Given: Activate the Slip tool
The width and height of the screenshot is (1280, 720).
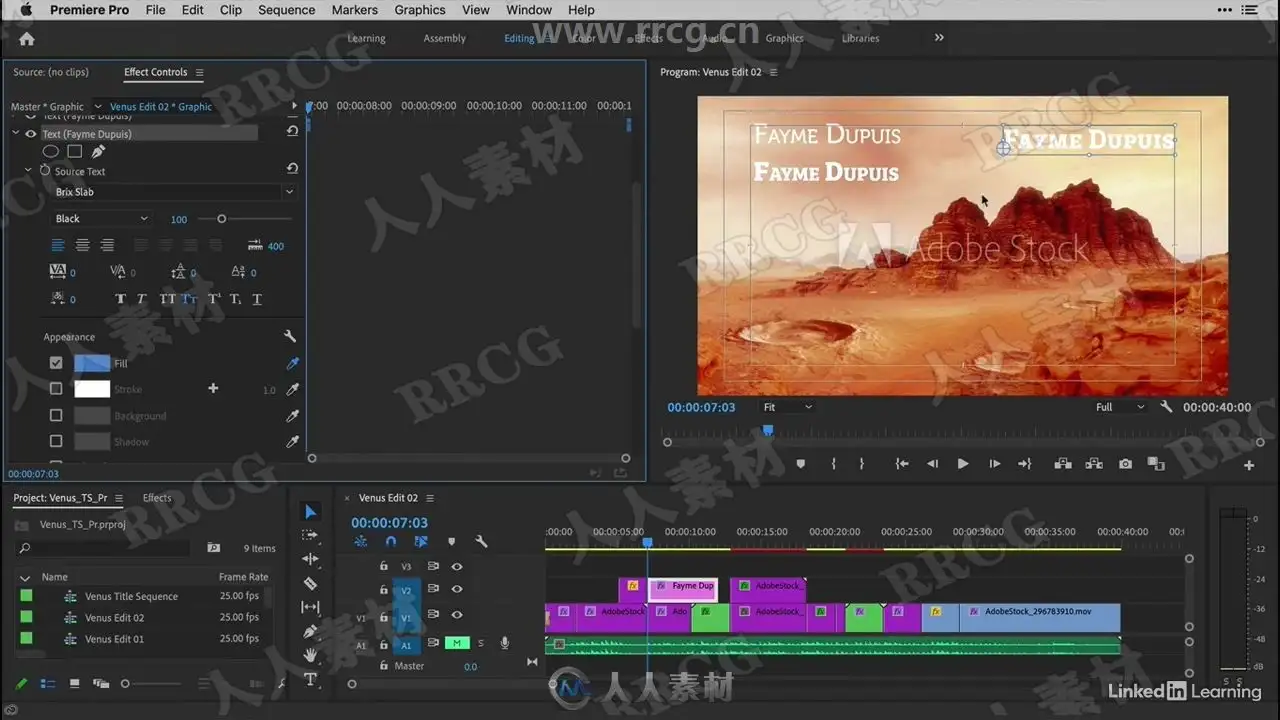Looking at the screenshot, I should 310,607.
